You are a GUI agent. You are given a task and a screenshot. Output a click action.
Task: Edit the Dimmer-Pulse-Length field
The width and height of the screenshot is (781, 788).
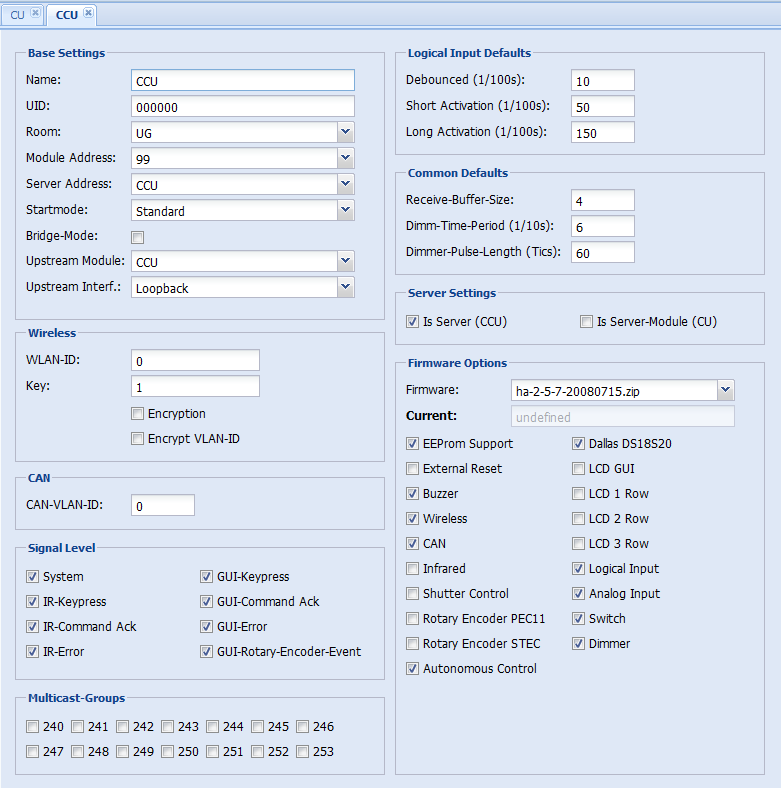[x=603, y=252]
